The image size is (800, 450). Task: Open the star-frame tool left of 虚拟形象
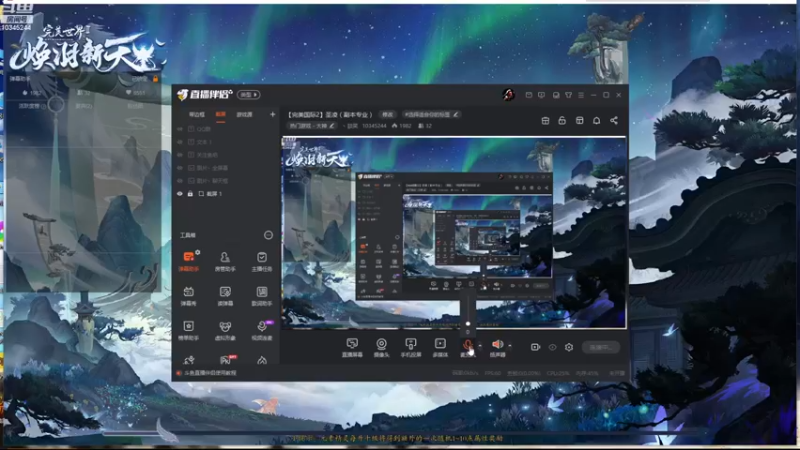pos(189,330)
